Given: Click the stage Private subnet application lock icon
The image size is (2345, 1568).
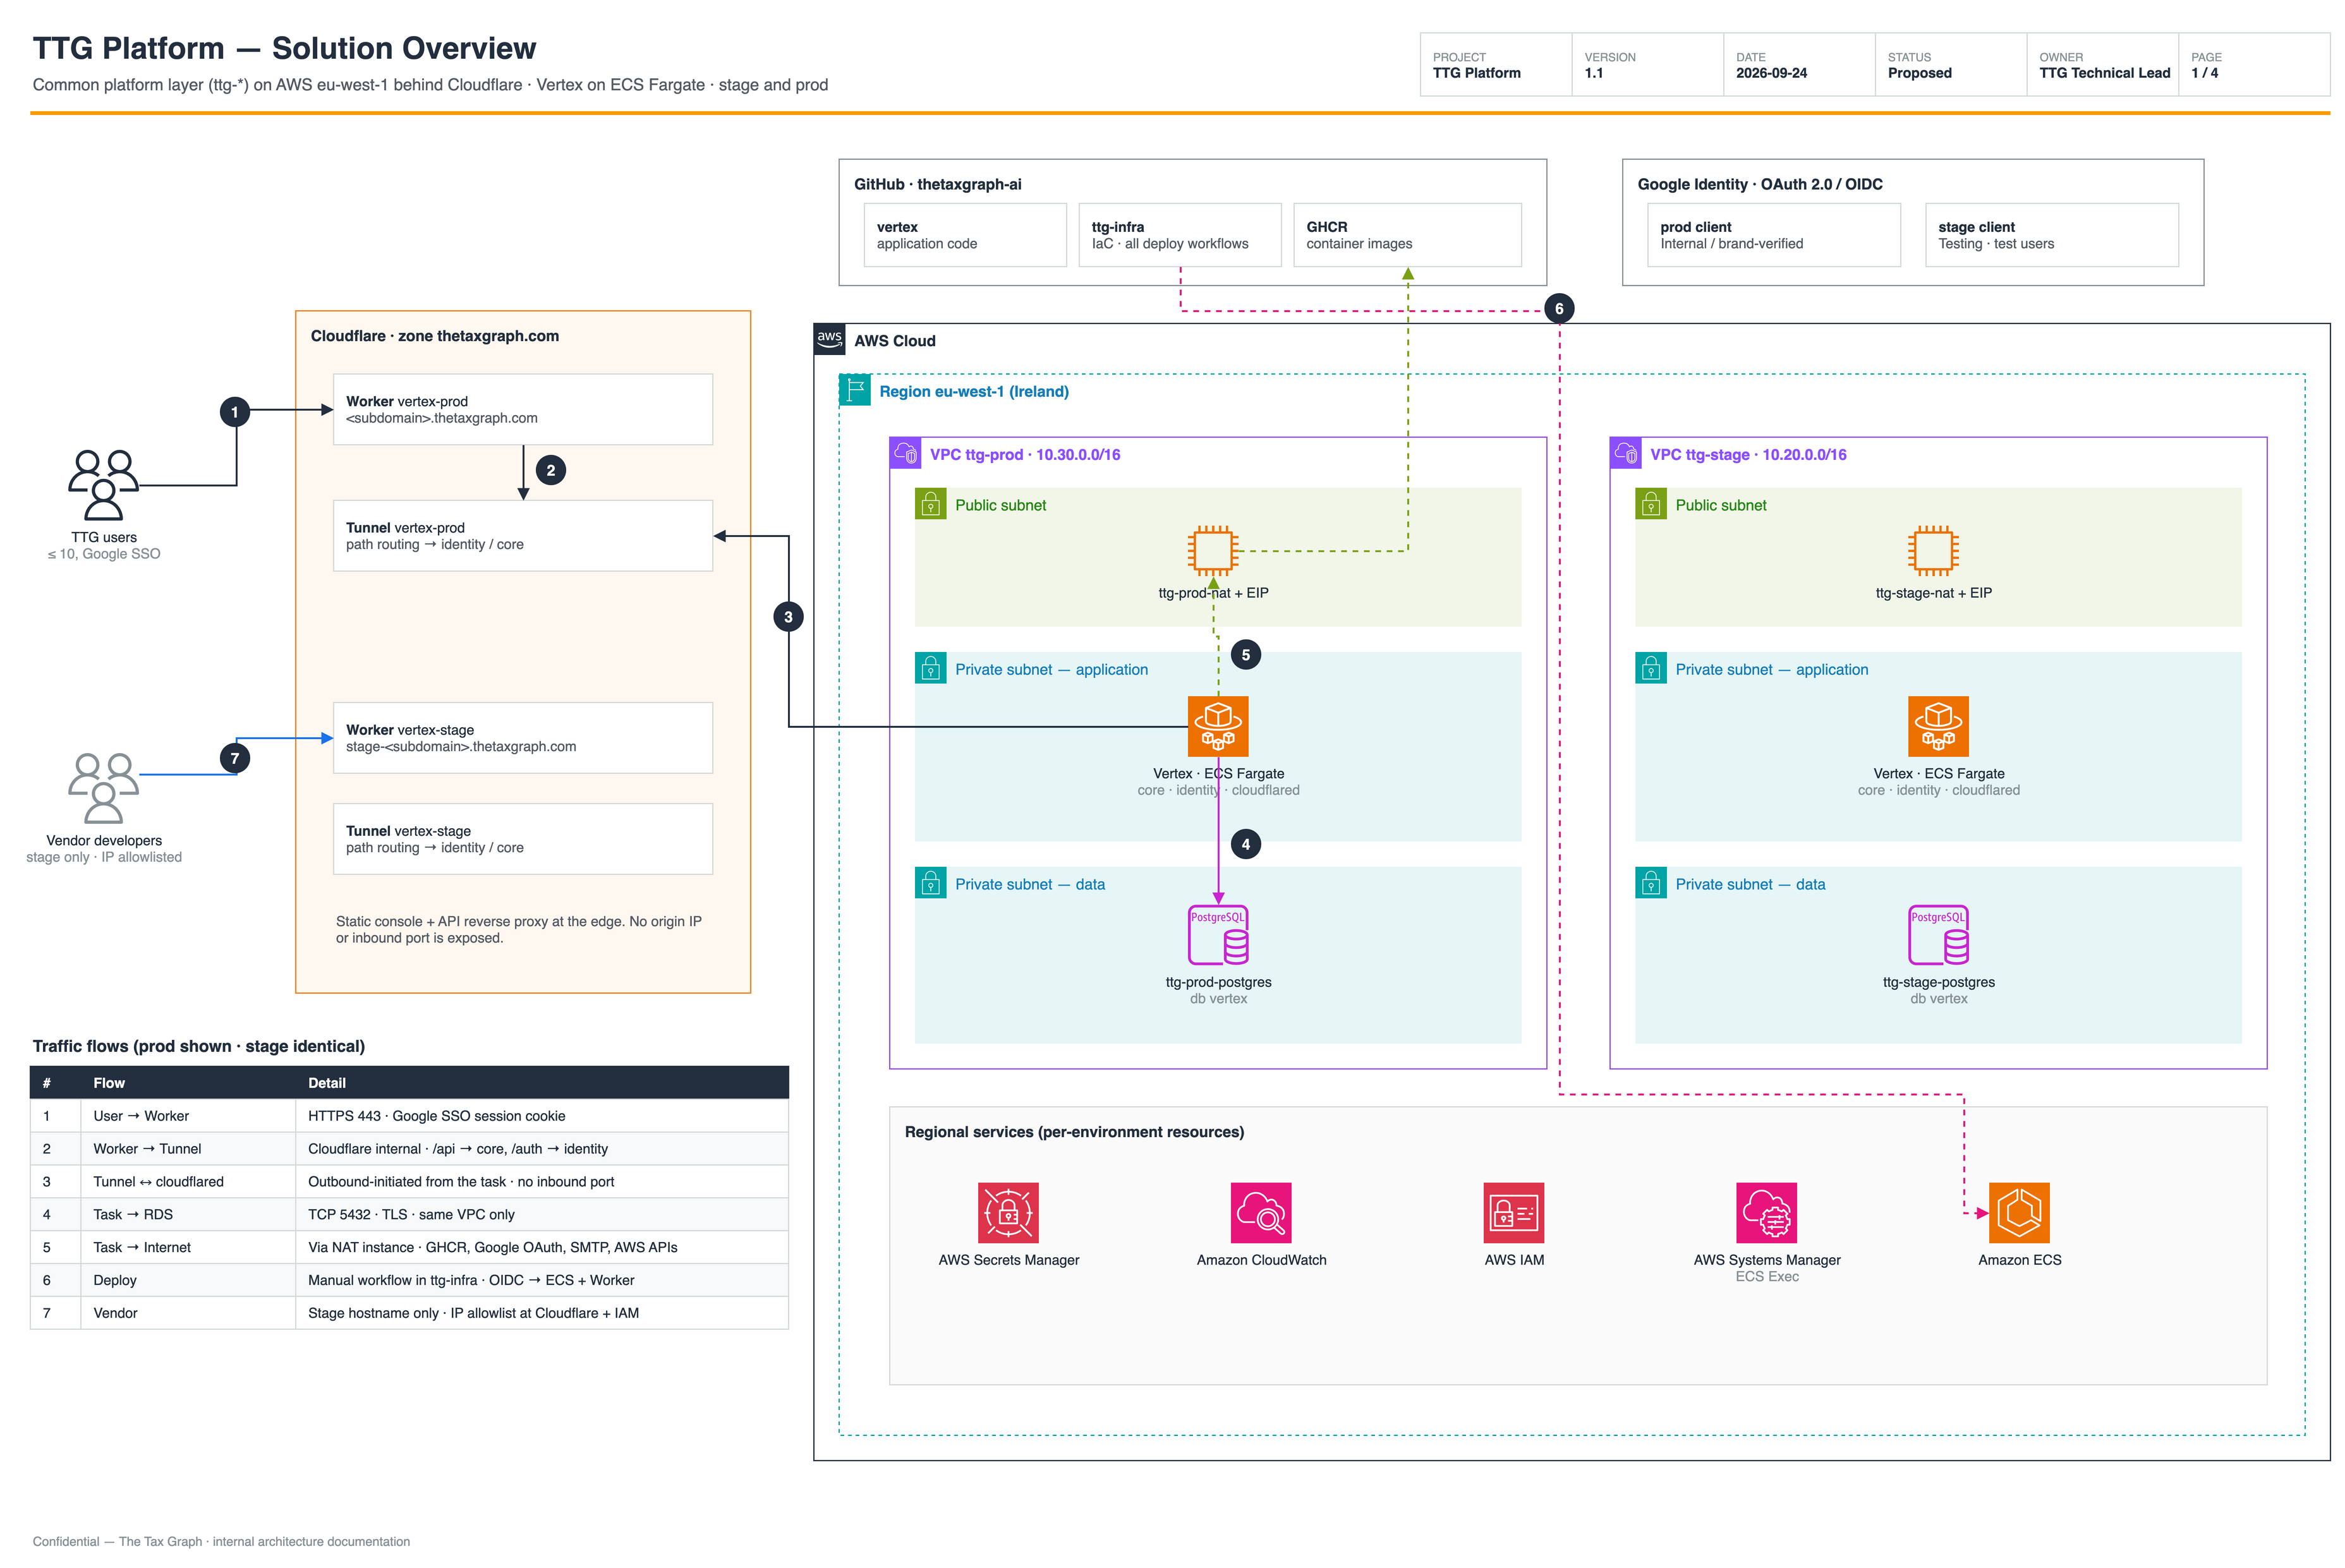Looking at the screenshot, I should pyautogui.click(x=1650, y=668).
